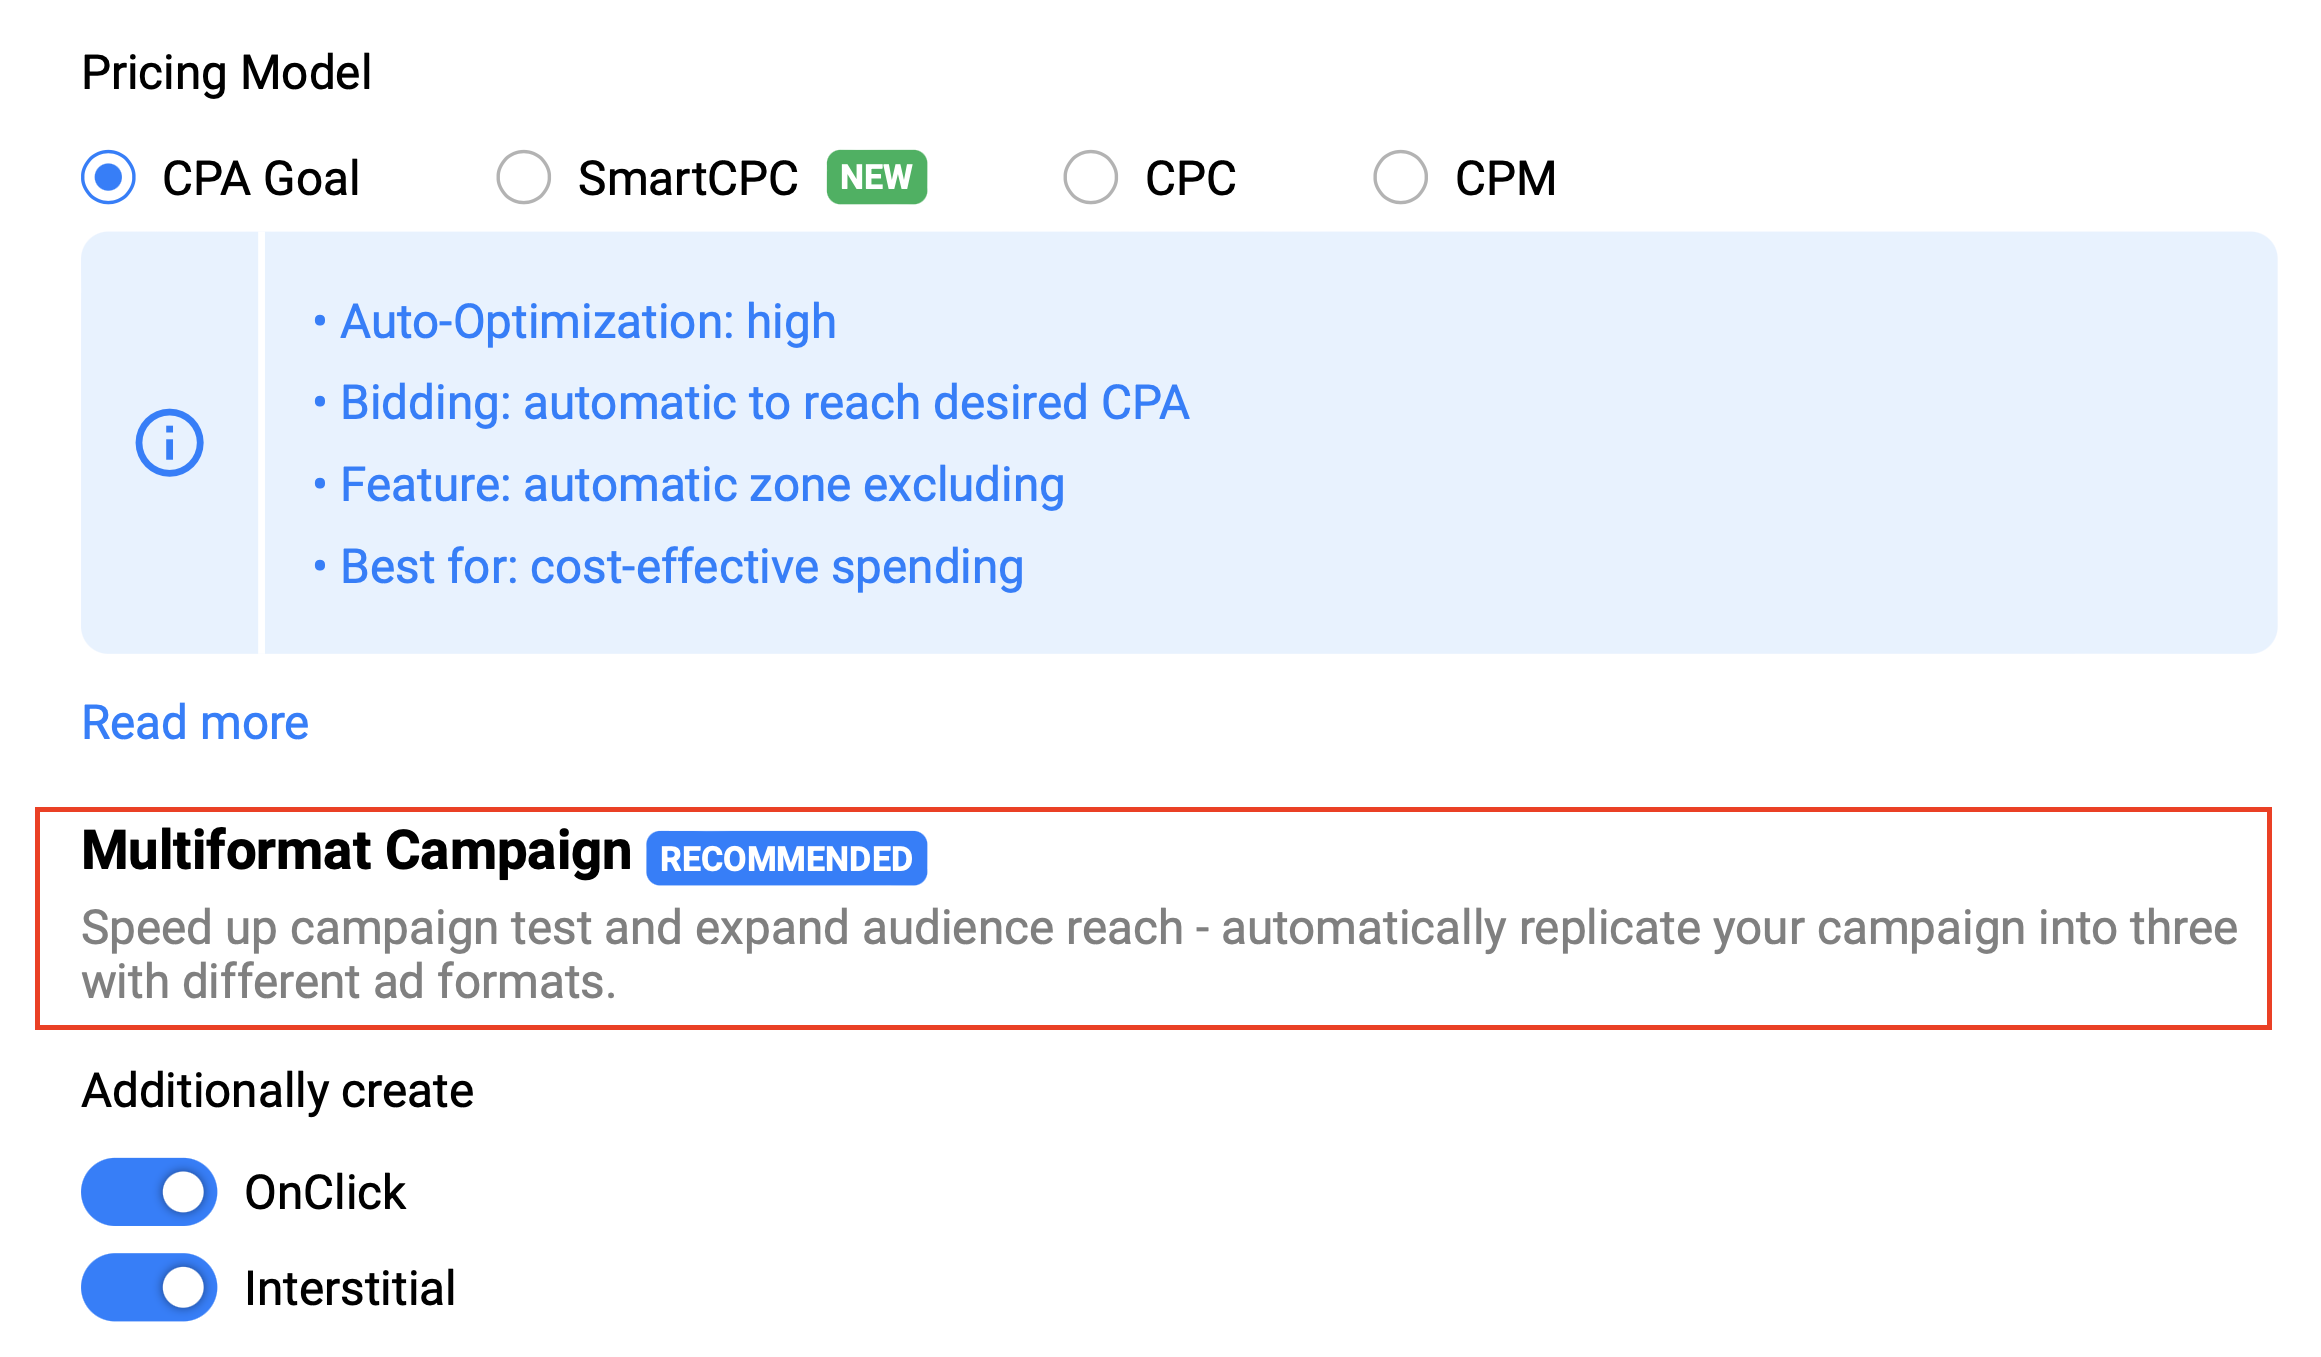This screenshot has width=2321, height=1357.
Task: Choose the SmartCPC radio option
Action: click(523, 178)
